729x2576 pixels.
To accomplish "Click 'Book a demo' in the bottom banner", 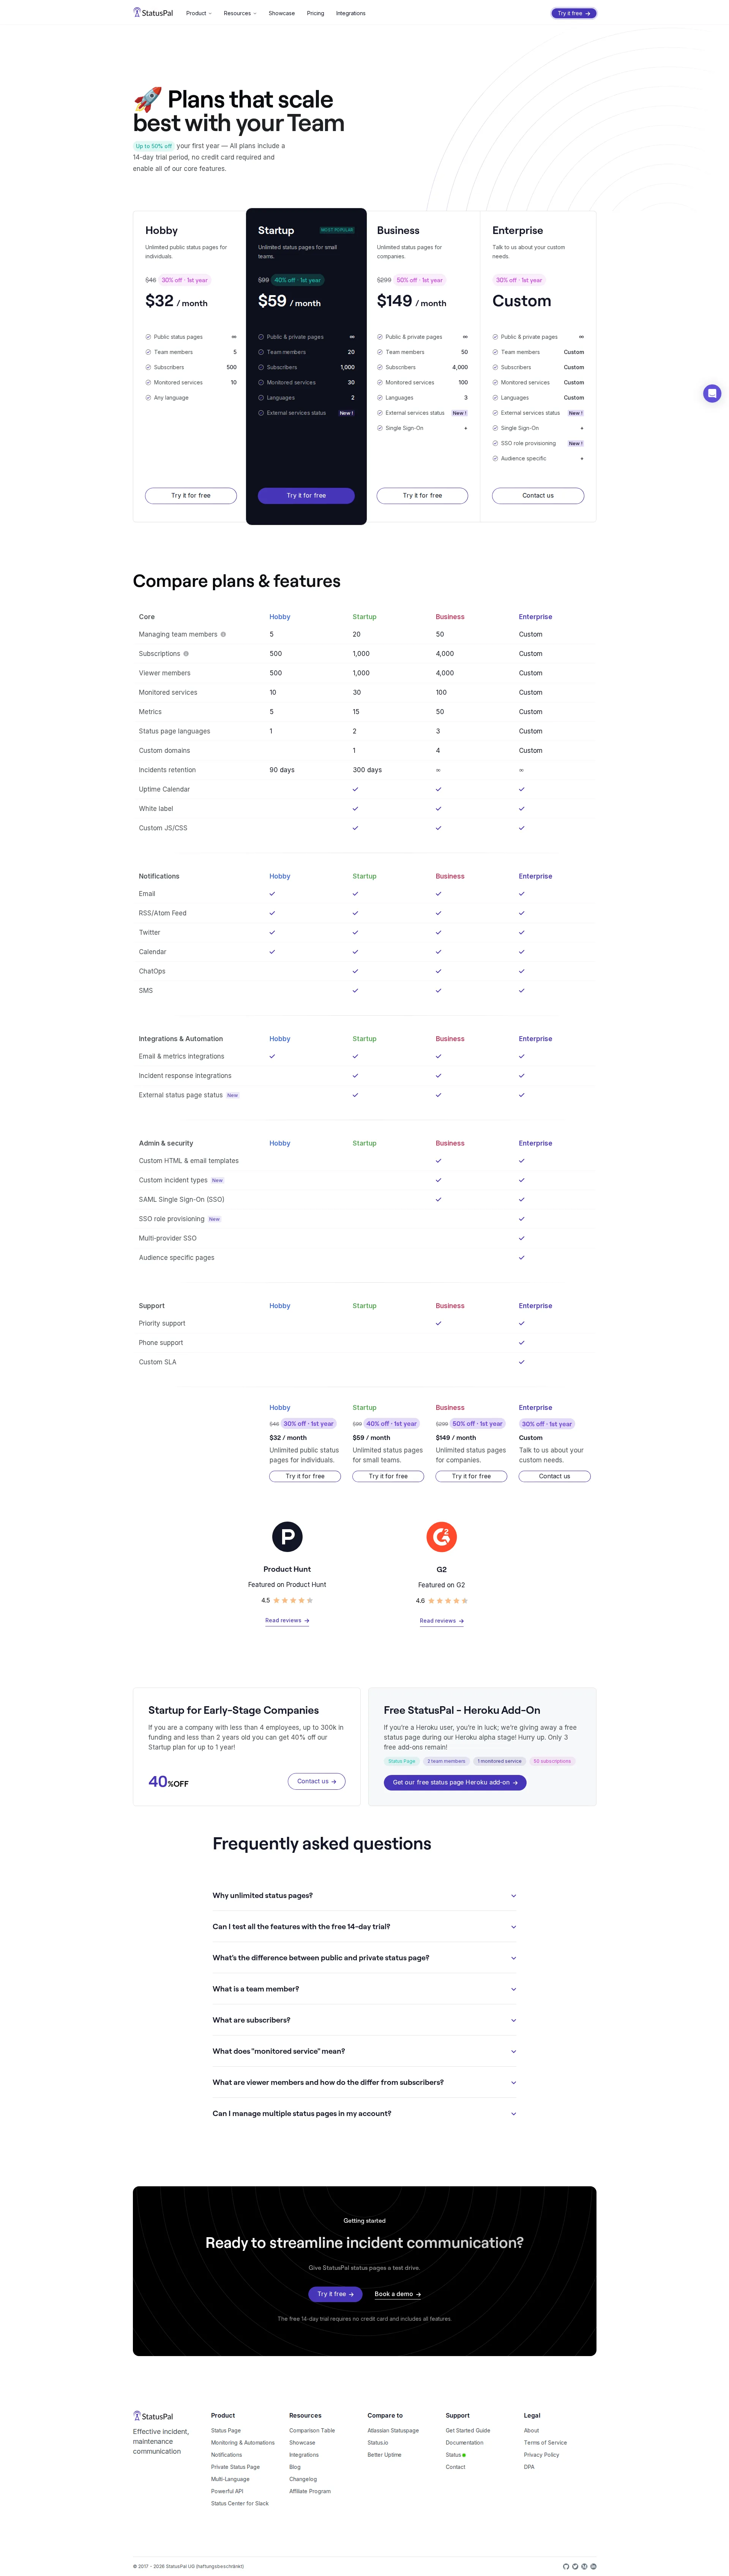I will coord(397,2294).
